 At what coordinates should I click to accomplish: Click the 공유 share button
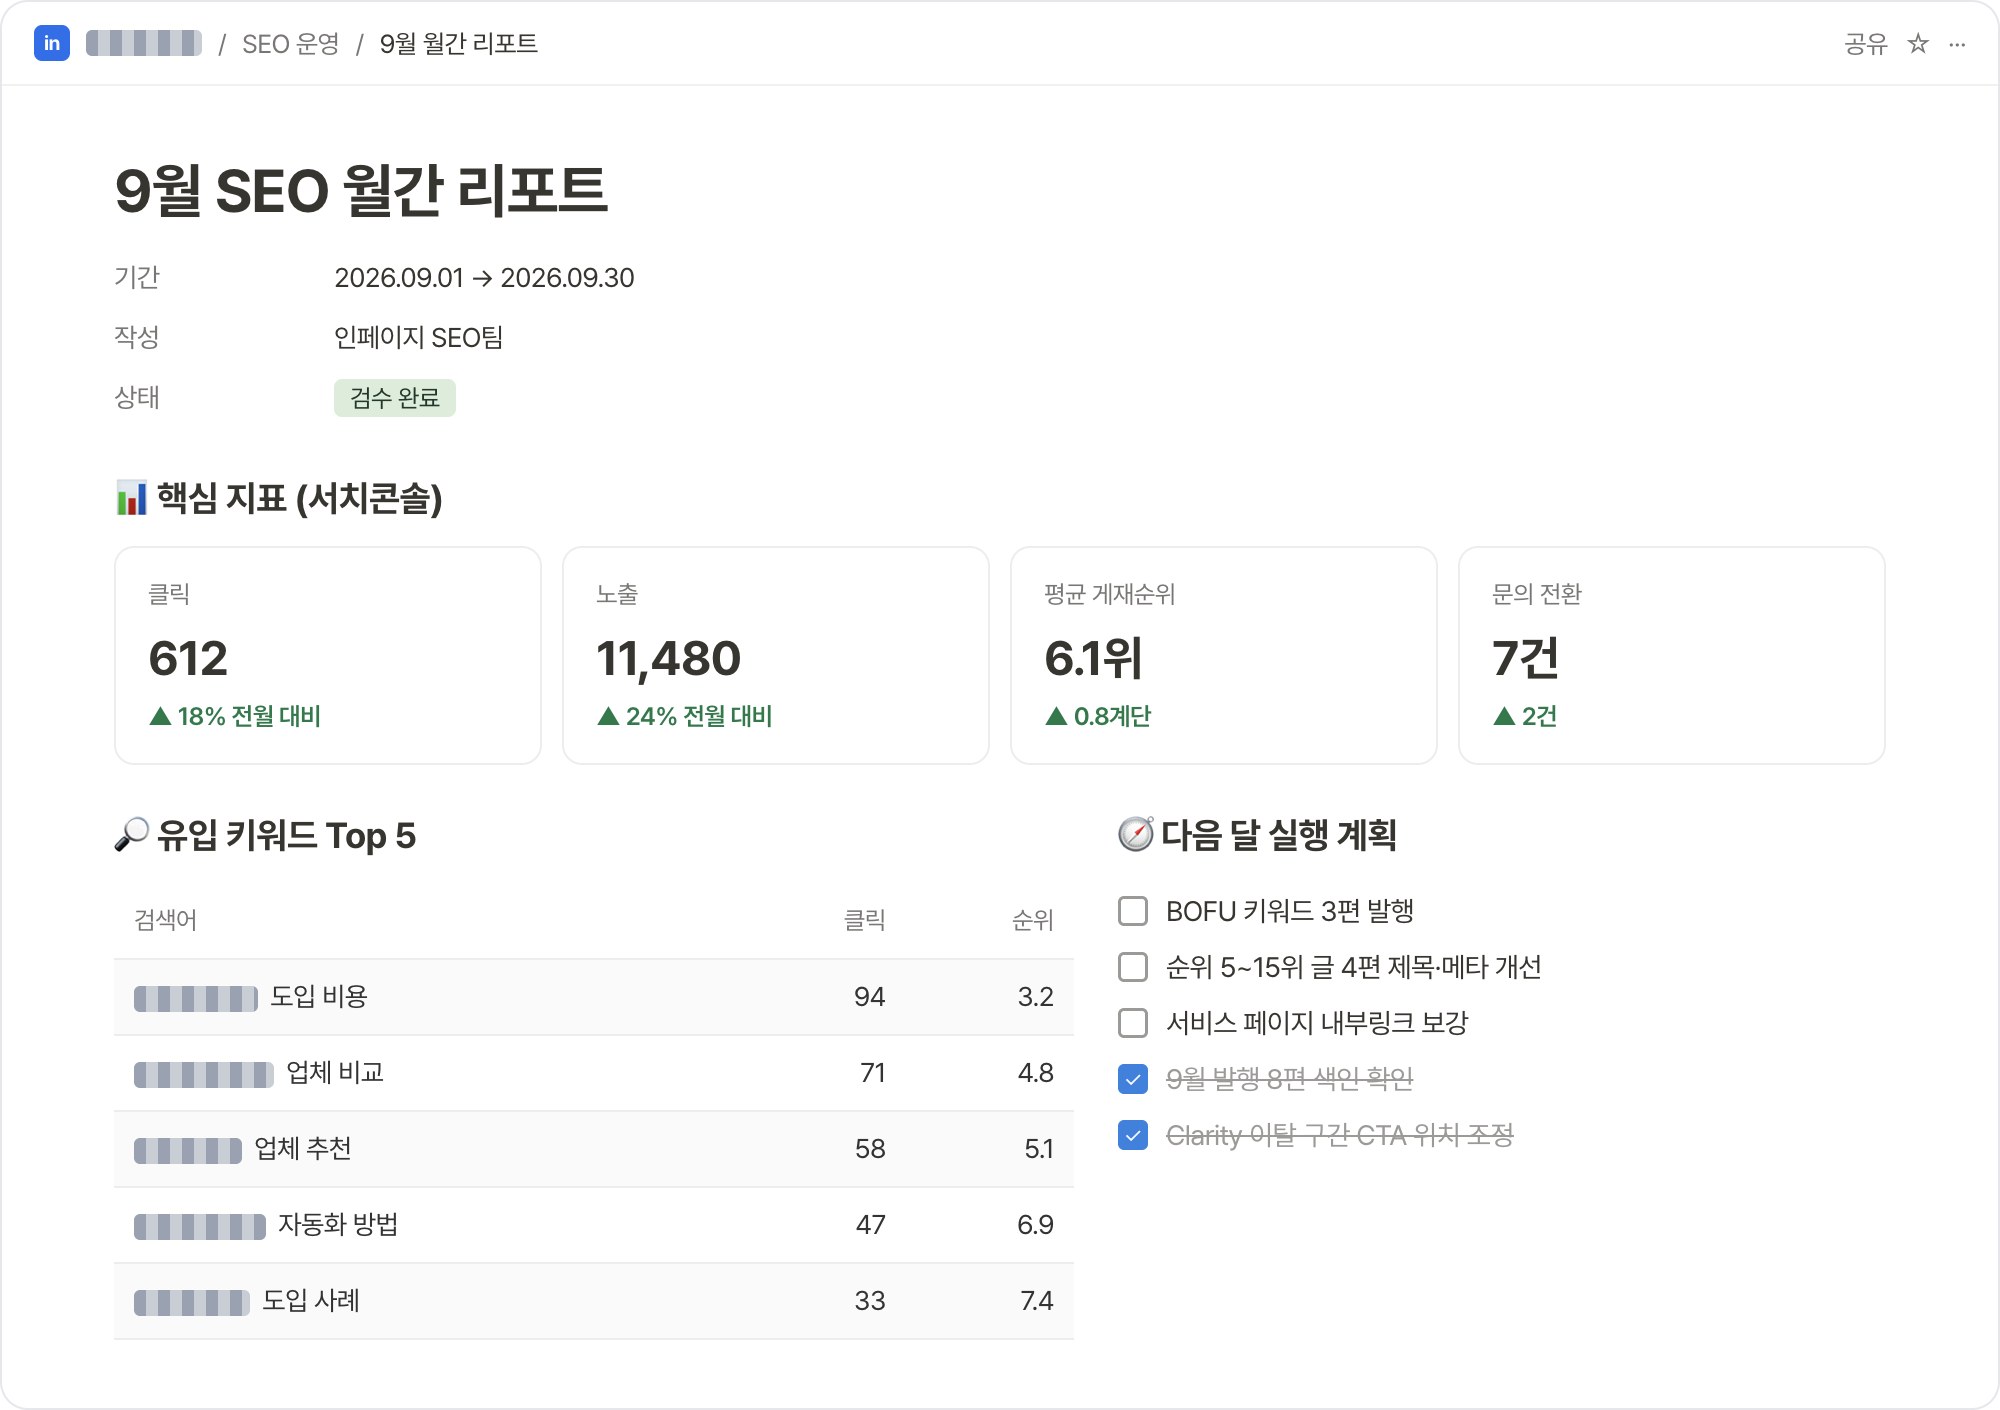[1865, 44]
